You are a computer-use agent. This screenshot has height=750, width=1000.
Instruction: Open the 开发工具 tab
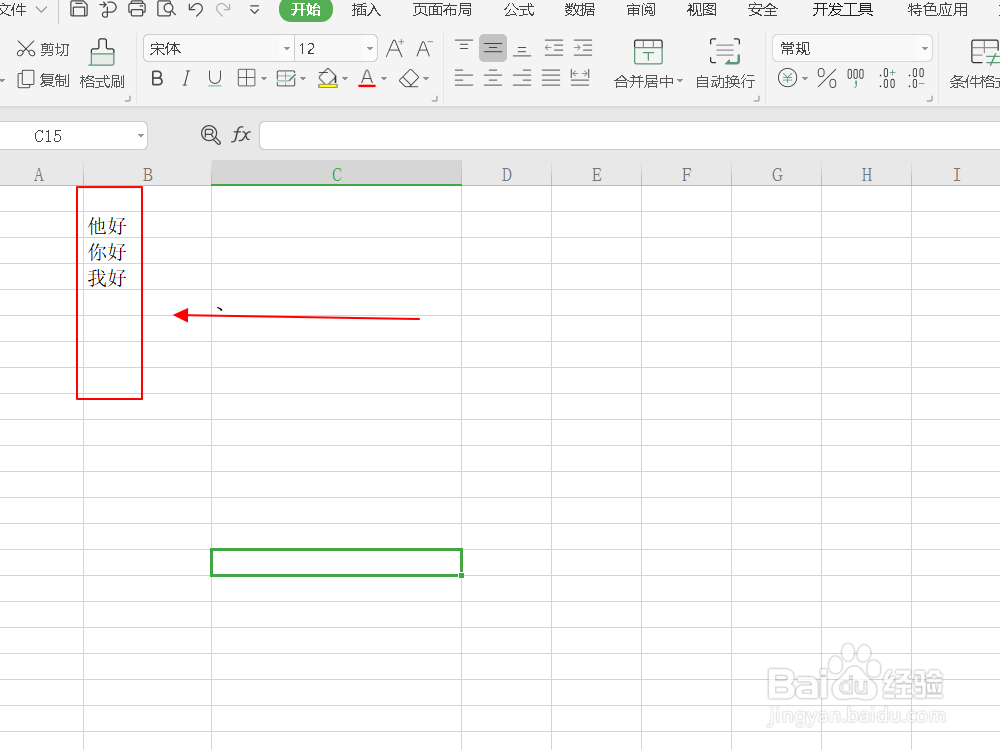pyautogui.click(x=842, y=10)
